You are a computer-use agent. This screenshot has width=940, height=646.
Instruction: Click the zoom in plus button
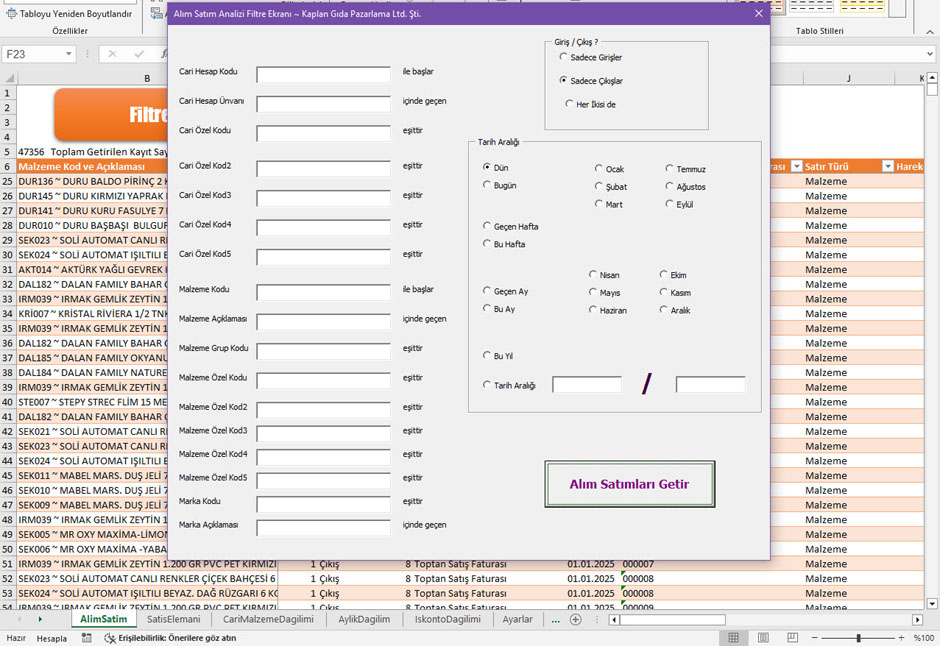pyautogui.click(x=901, y=638)
